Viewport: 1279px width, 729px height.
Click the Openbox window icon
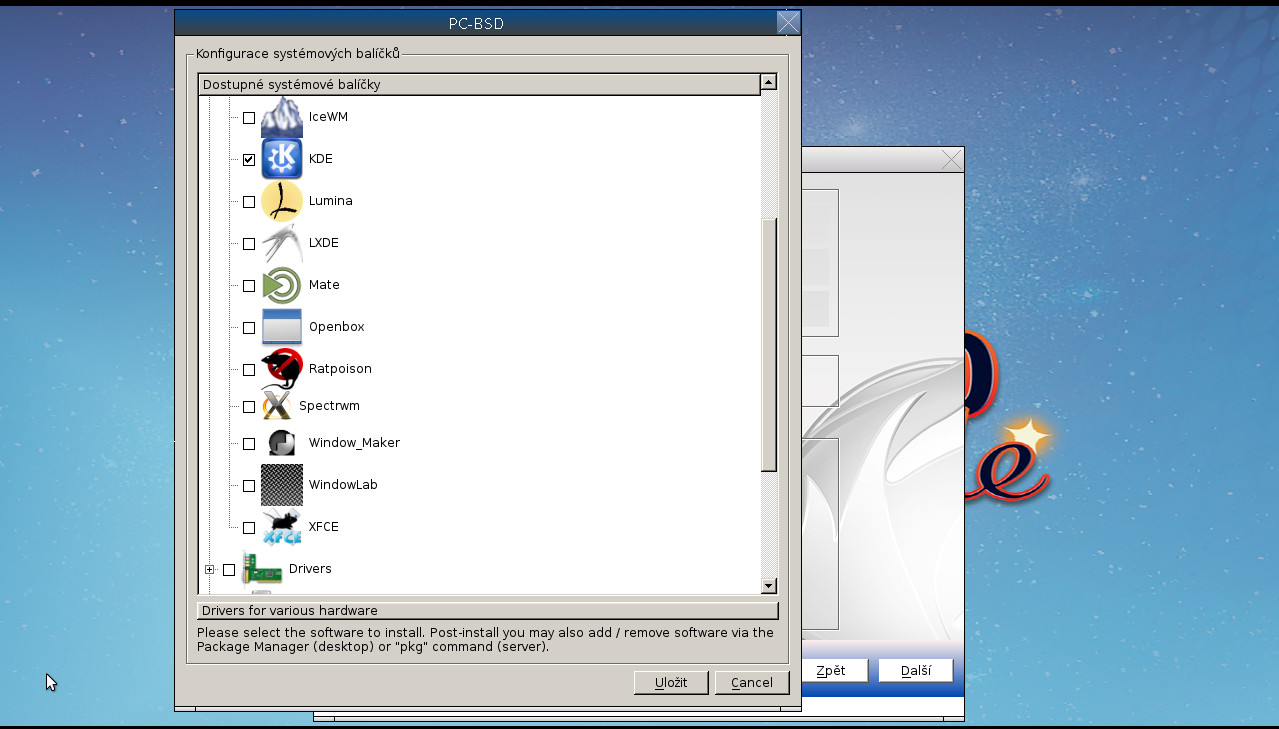281,326
